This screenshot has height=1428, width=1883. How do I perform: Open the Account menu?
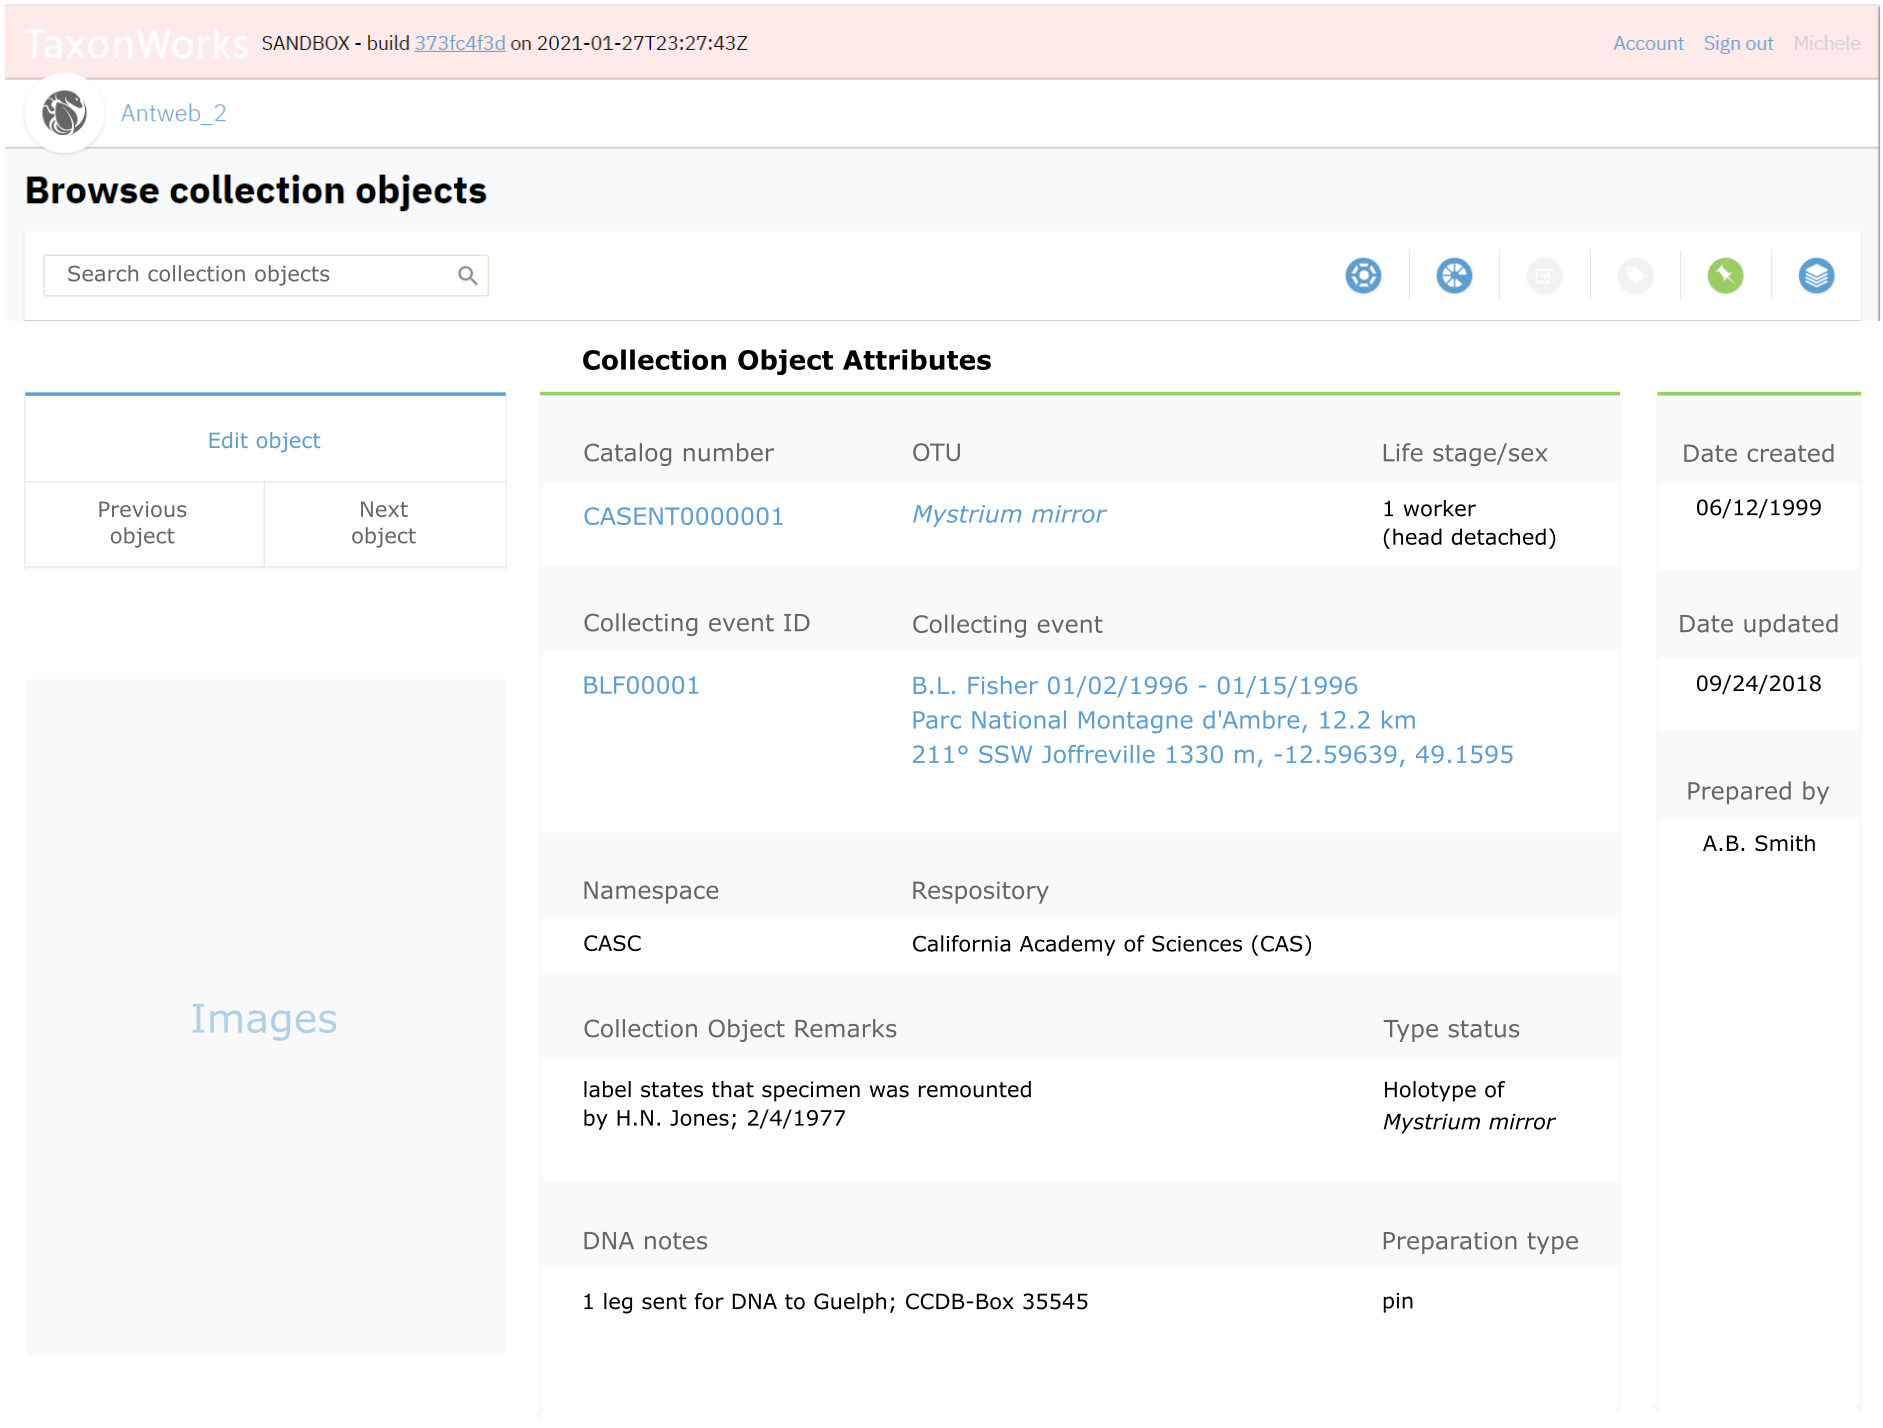1647,43
